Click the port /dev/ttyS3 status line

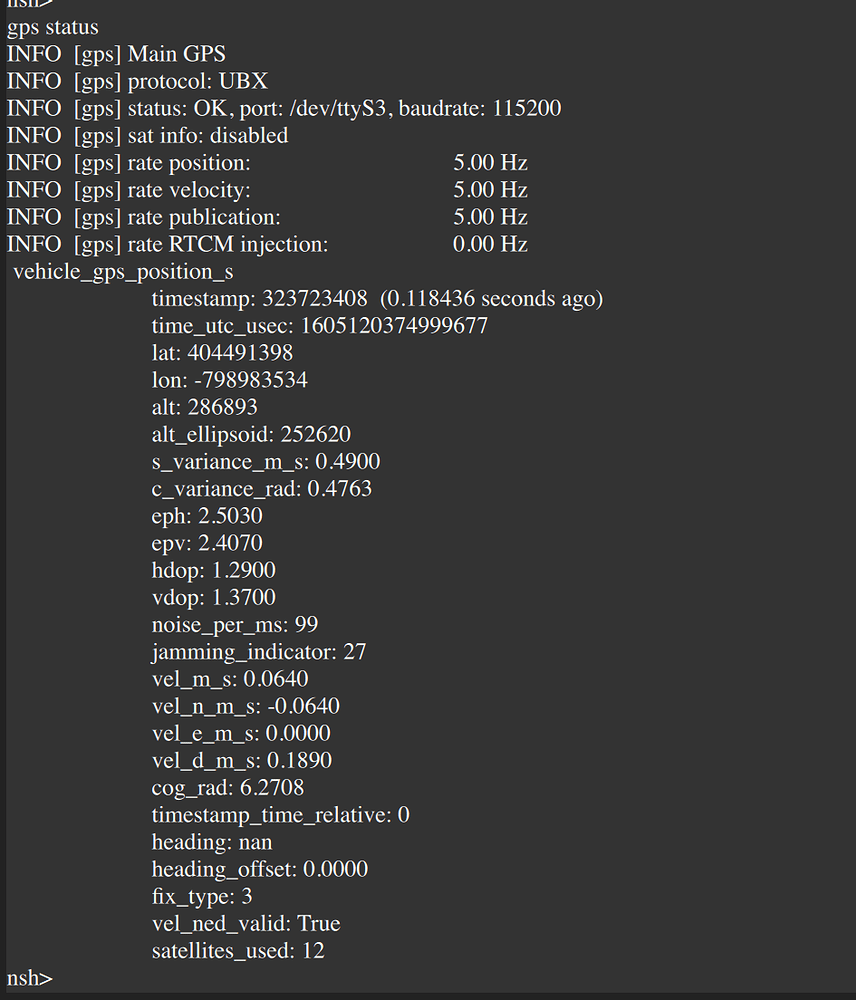tap(284, 108)
